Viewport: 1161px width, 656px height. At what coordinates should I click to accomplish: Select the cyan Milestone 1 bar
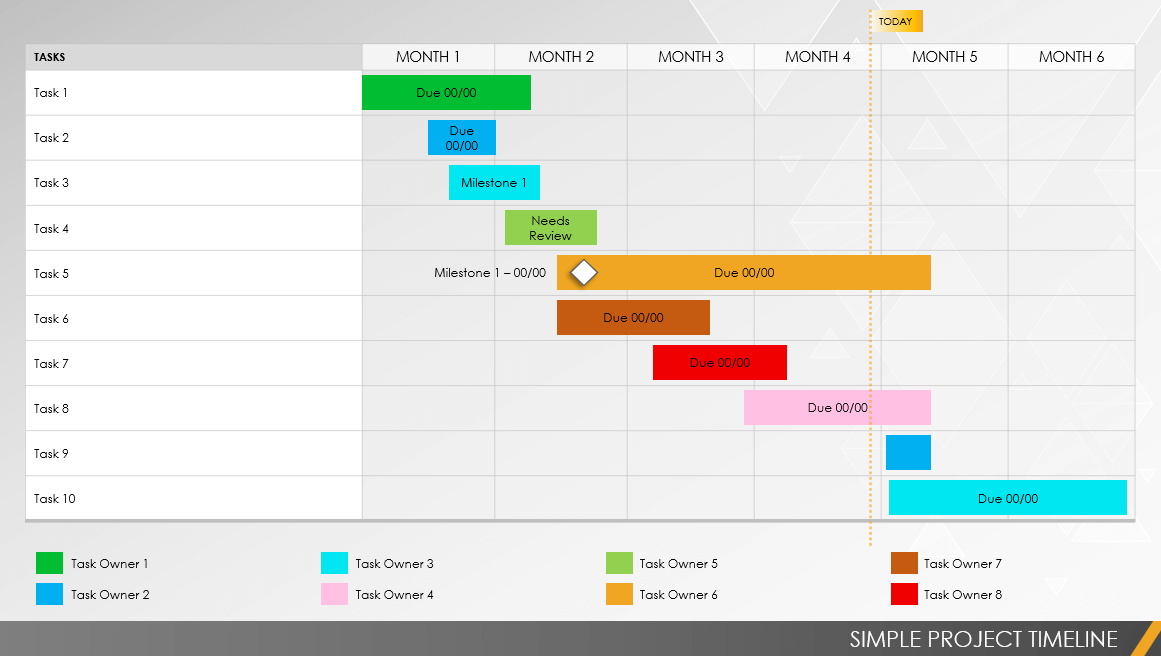(494, 183)
